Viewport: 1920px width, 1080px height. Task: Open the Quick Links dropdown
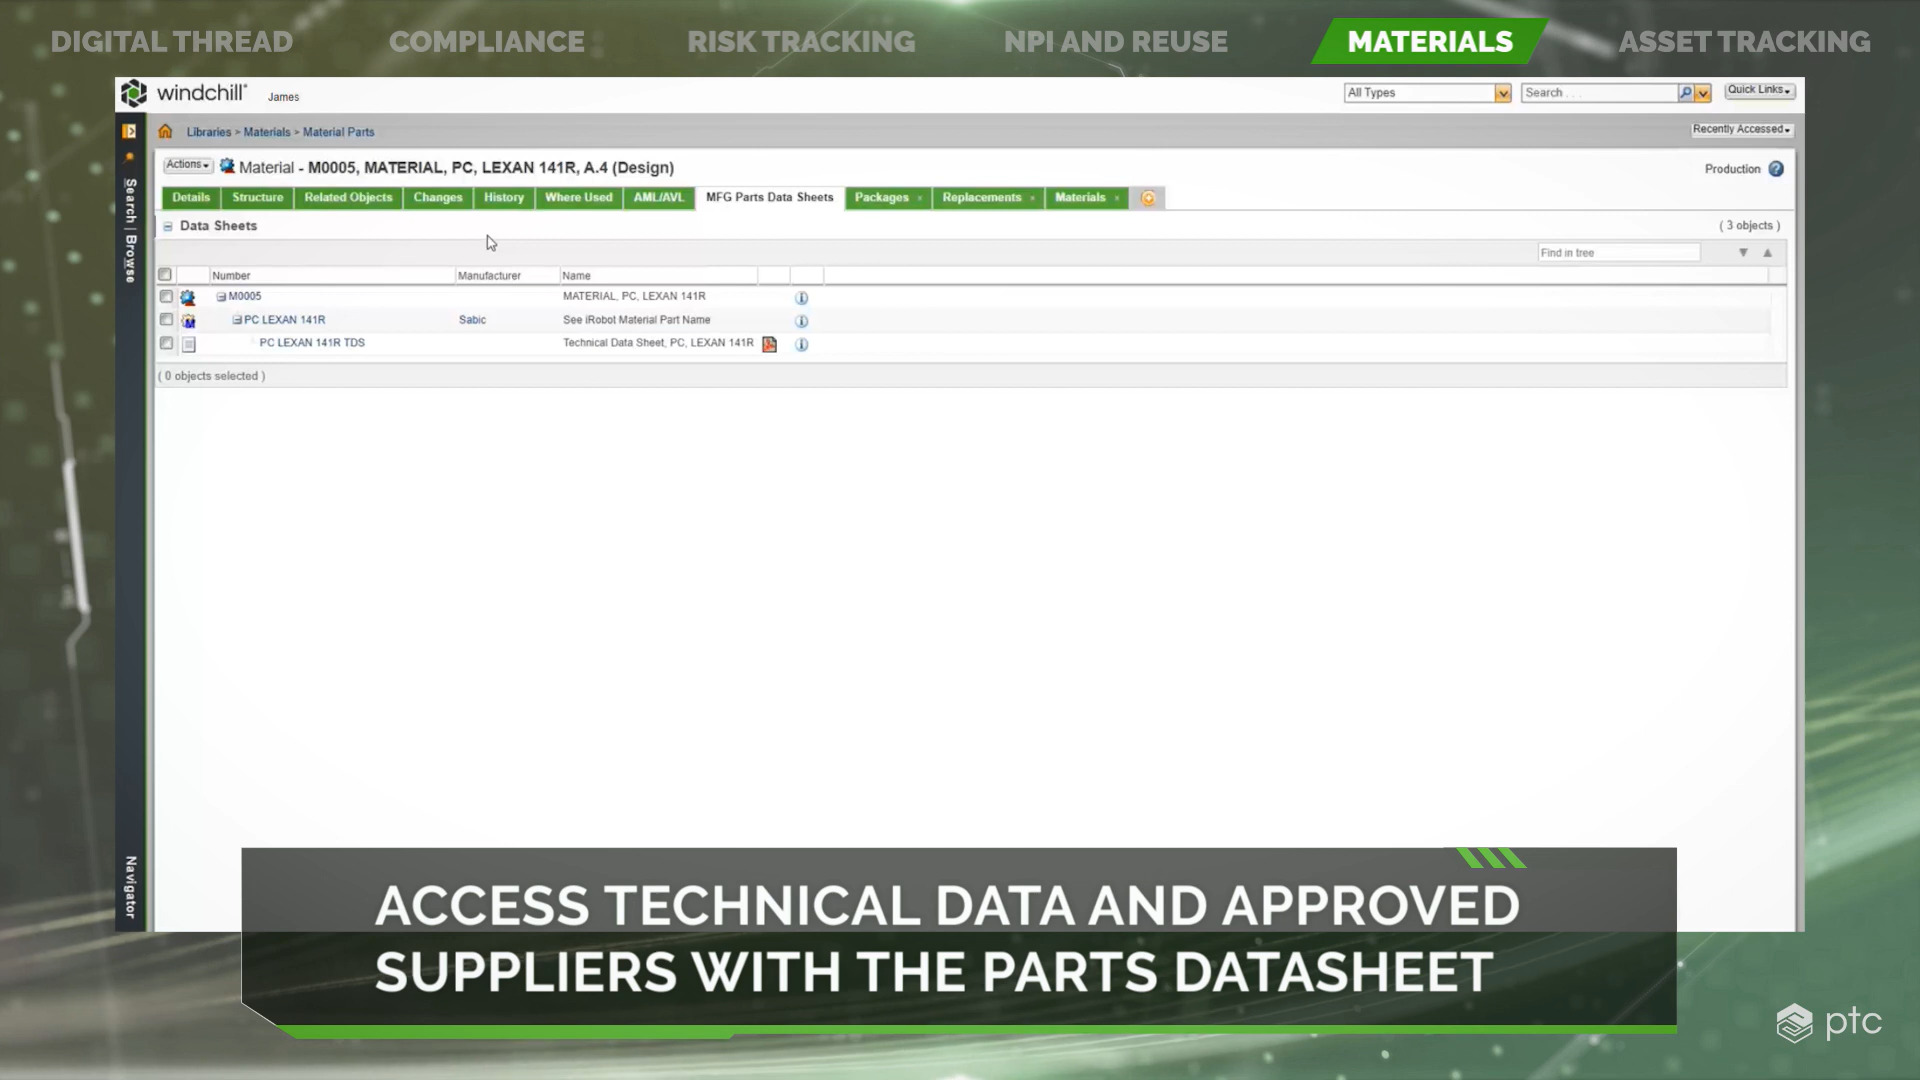click(x=1760, y=90)
